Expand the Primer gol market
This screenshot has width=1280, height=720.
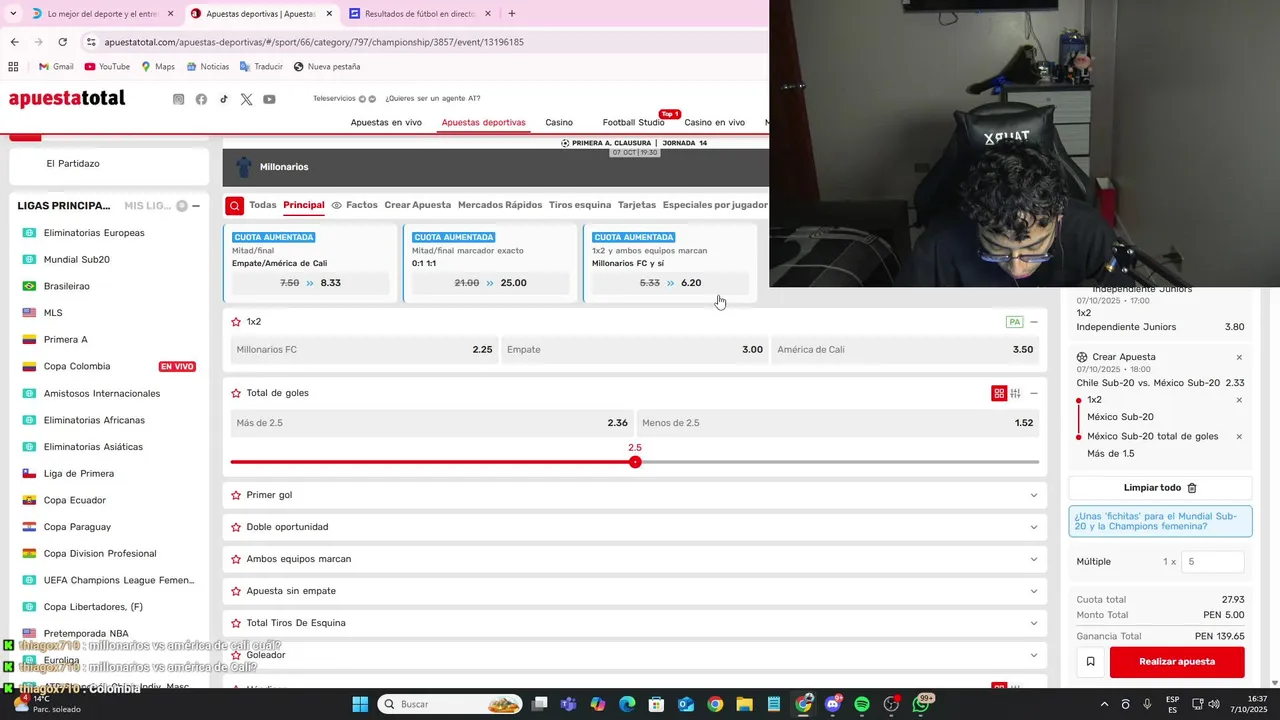(x=1034, y=495)
